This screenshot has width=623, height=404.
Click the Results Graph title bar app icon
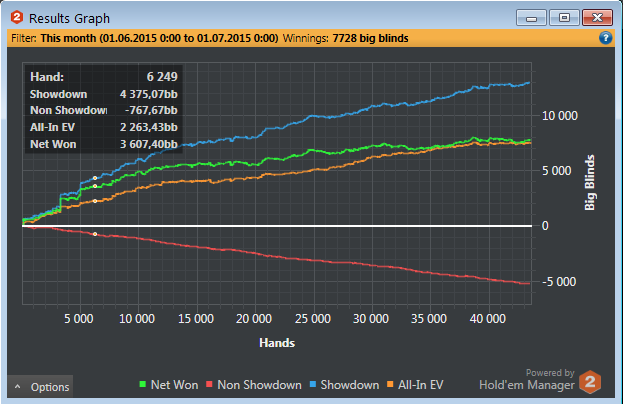point(17,17)
